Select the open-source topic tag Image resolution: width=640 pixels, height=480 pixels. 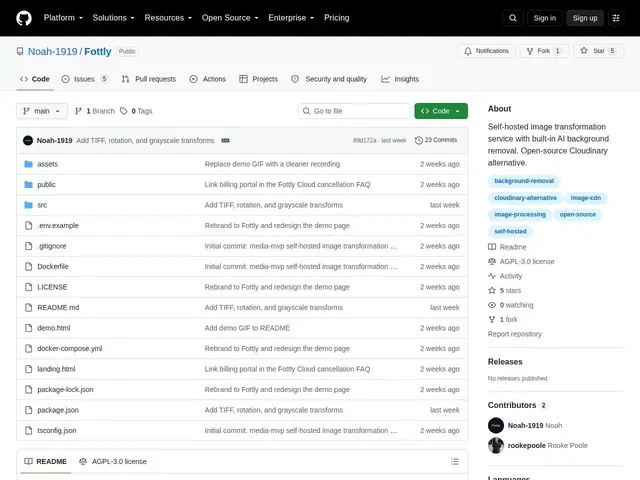(578, 215)
